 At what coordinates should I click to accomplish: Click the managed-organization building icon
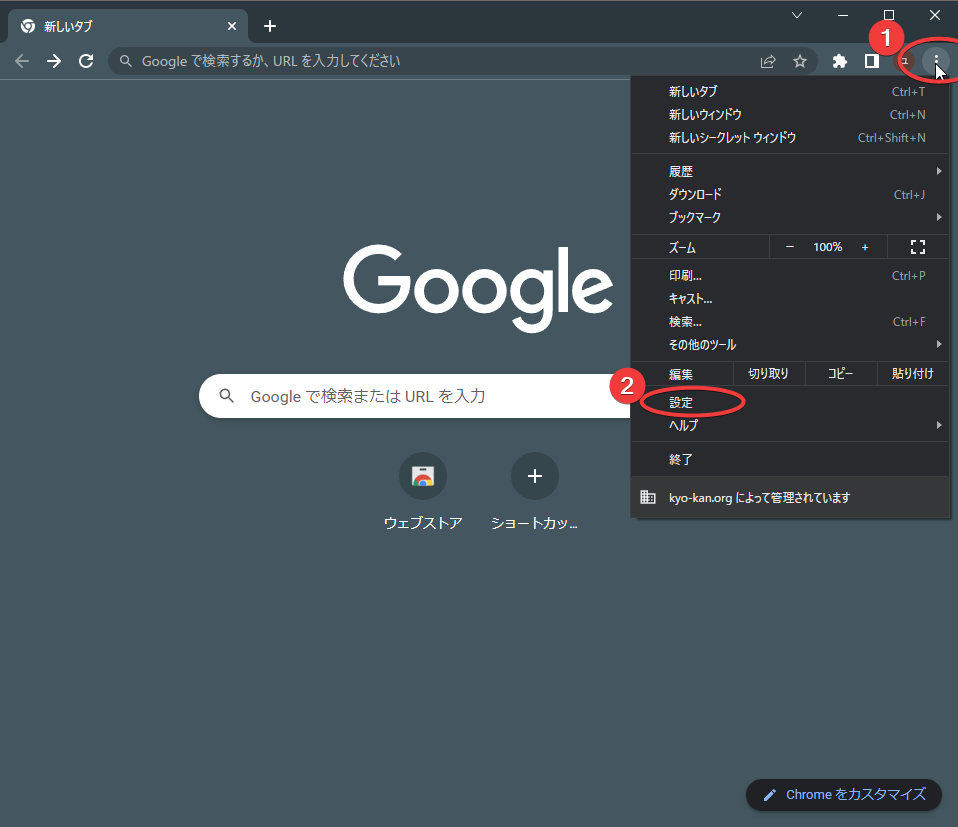[648, 497]
